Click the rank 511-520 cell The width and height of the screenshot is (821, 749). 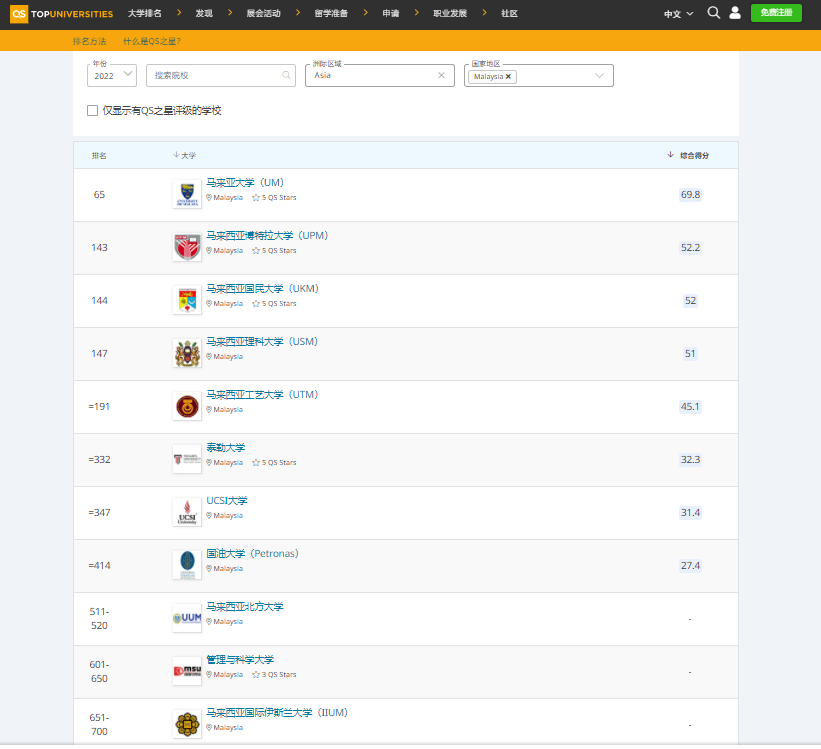click(x=99, y=619)
